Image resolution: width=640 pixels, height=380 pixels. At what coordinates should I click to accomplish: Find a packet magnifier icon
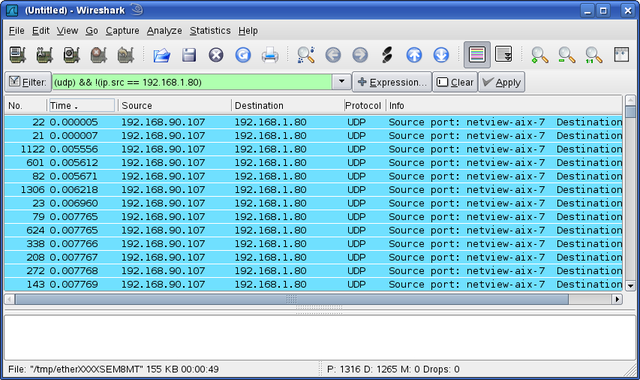pos(306,55)
